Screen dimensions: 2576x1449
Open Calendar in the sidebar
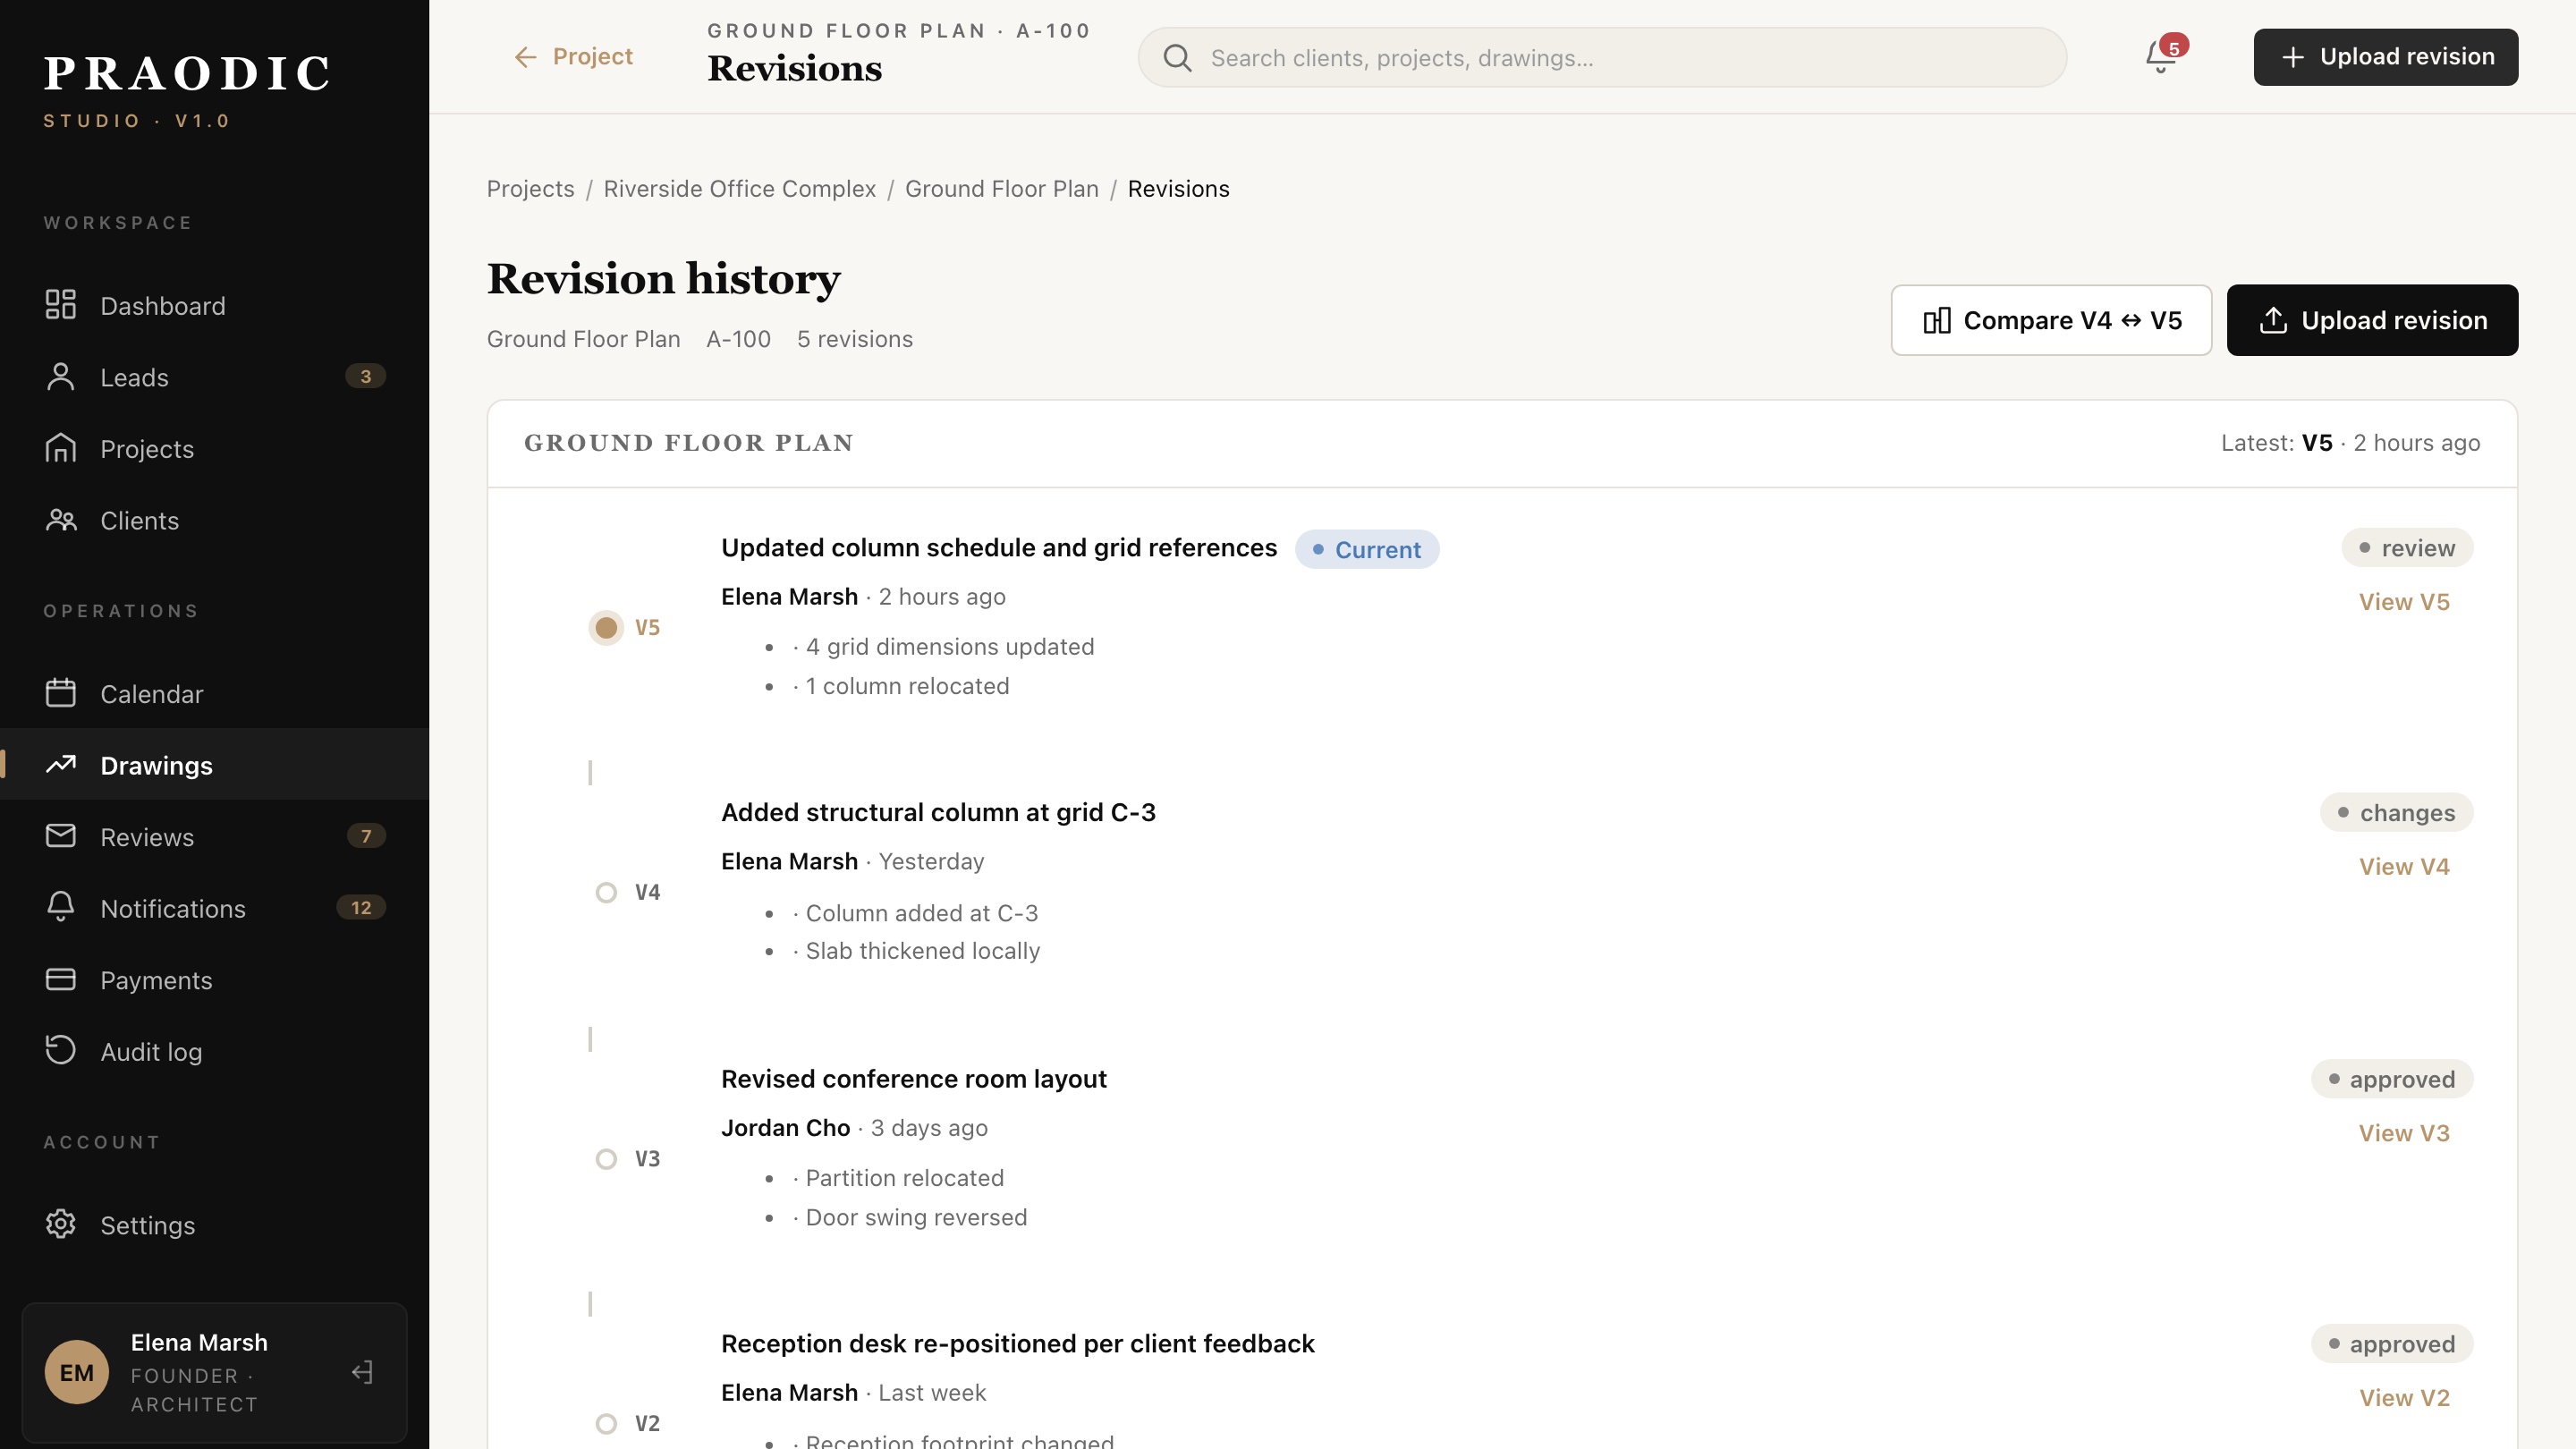(215, 693)
